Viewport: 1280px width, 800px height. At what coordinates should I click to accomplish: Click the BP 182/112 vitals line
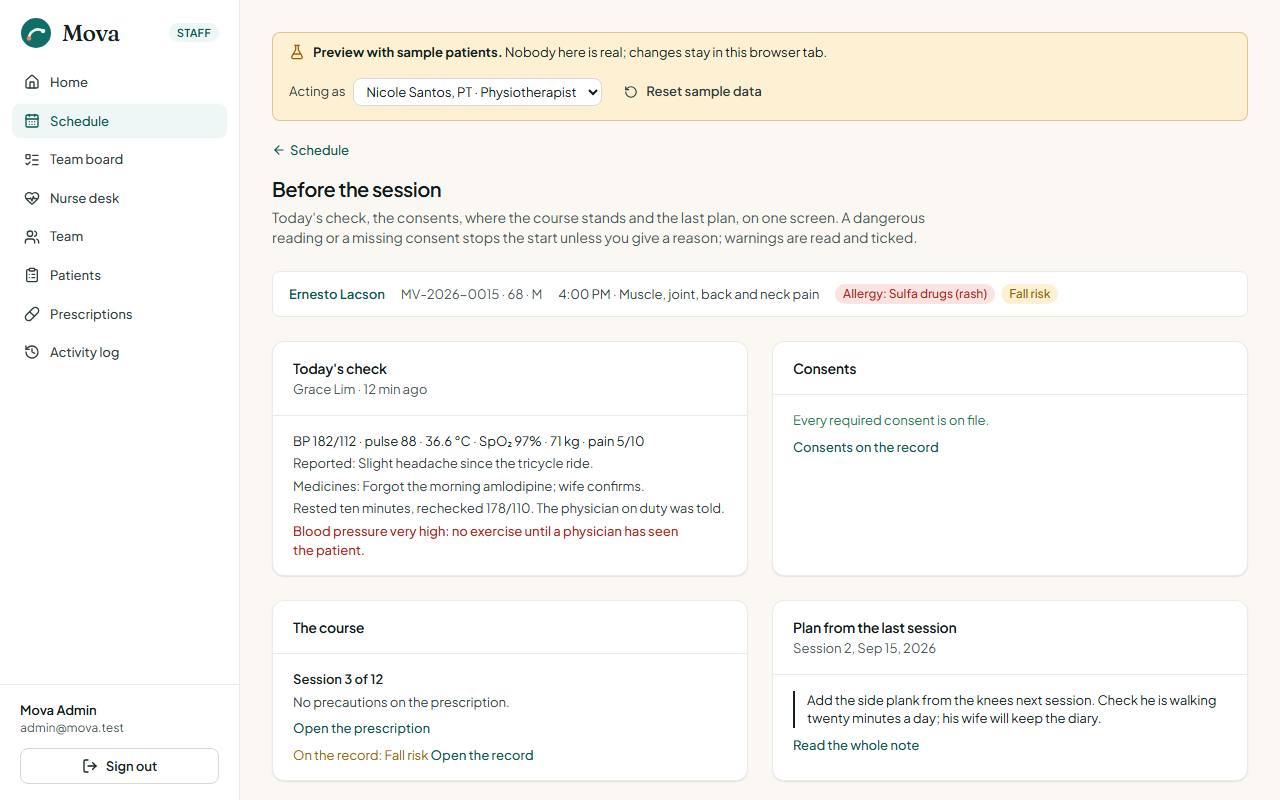[x=469, y=441]
